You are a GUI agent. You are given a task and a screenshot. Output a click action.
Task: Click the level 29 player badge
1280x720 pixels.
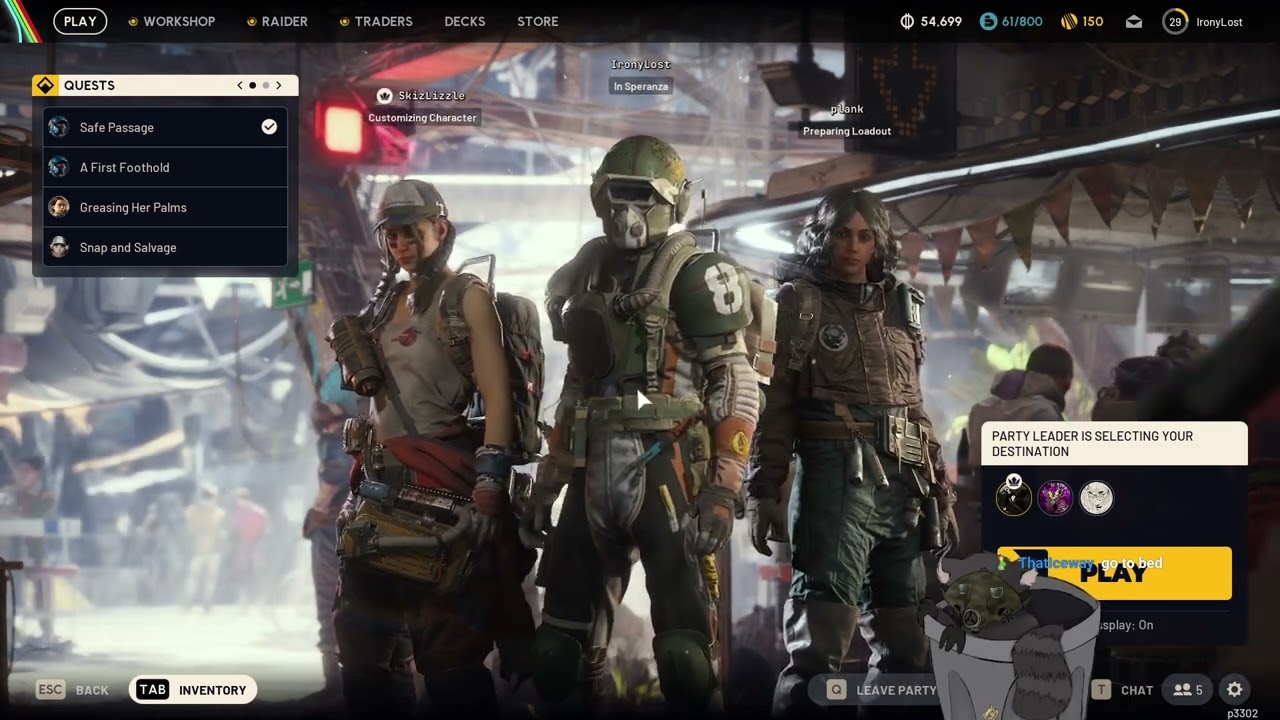pyautogui.click(x=1175, y=21)
